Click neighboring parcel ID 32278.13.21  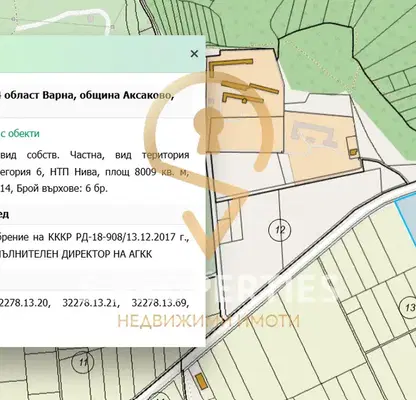click(91, 303)
